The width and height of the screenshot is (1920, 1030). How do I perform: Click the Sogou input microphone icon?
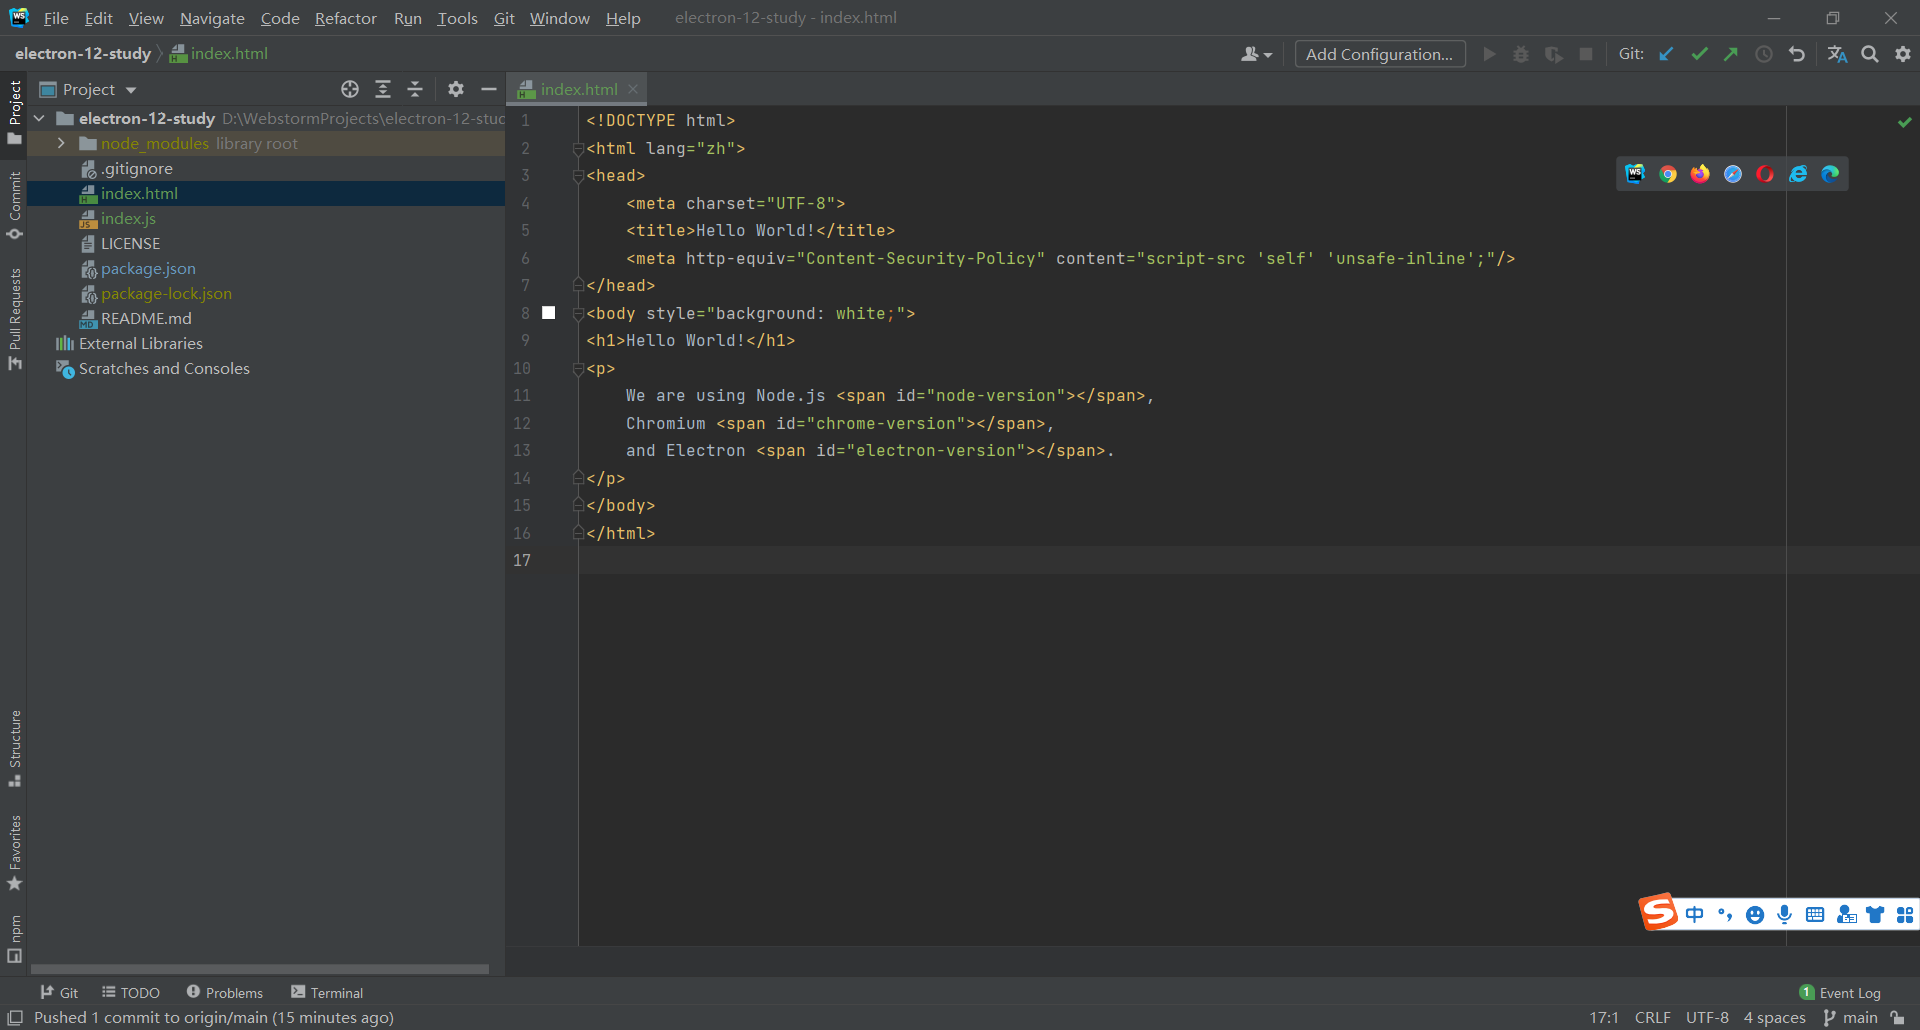pos(1785,914)
